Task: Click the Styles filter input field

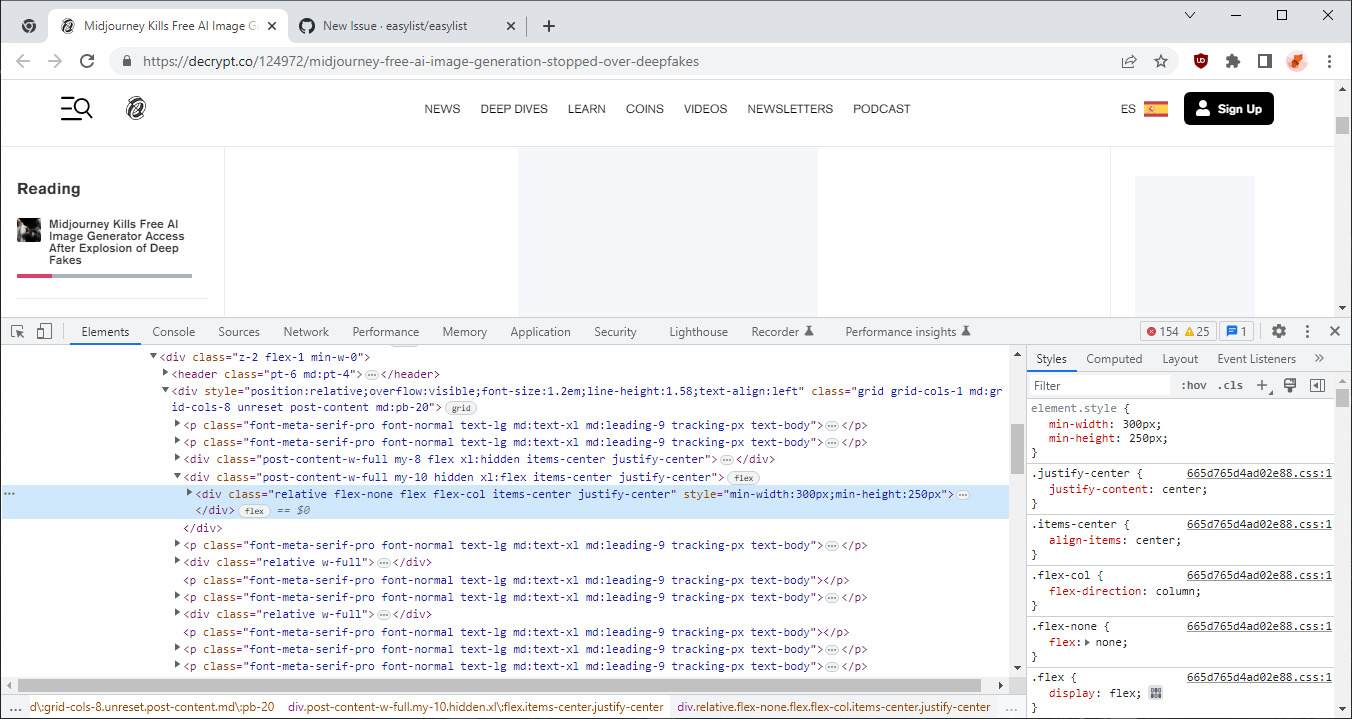Action: point(1100,385)
